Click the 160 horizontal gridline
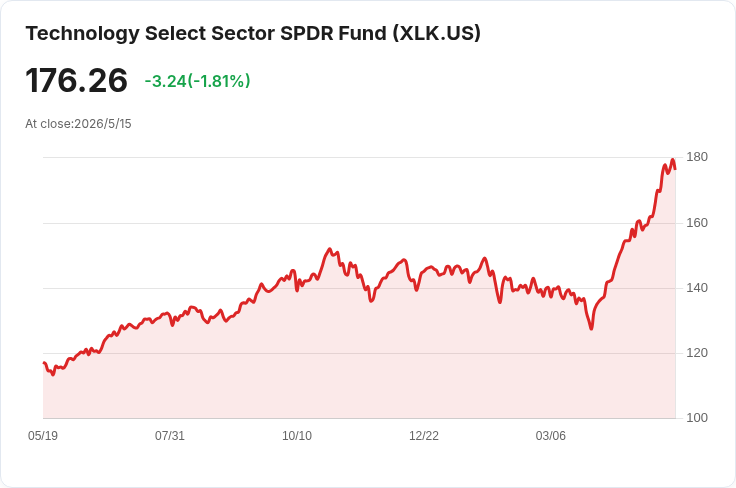 pos(360,223)
